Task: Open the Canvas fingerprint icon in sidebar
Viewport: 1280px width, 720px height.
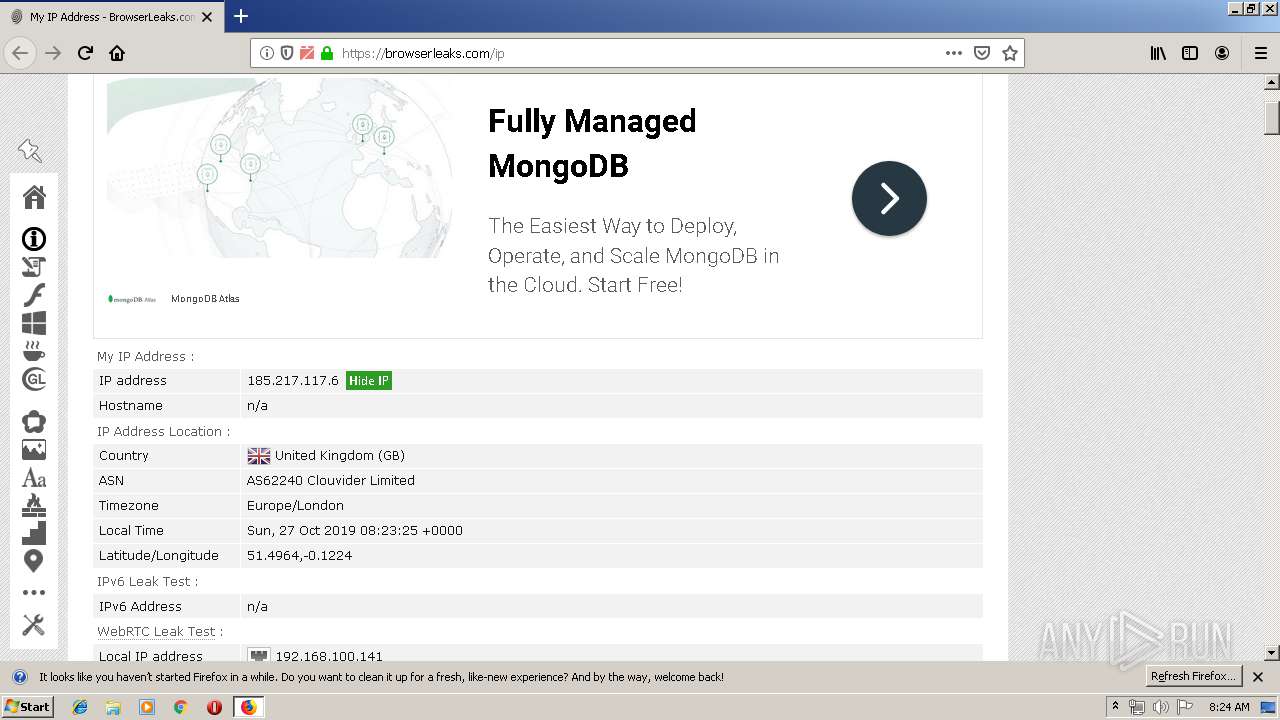Action: (x=34, y=422)
